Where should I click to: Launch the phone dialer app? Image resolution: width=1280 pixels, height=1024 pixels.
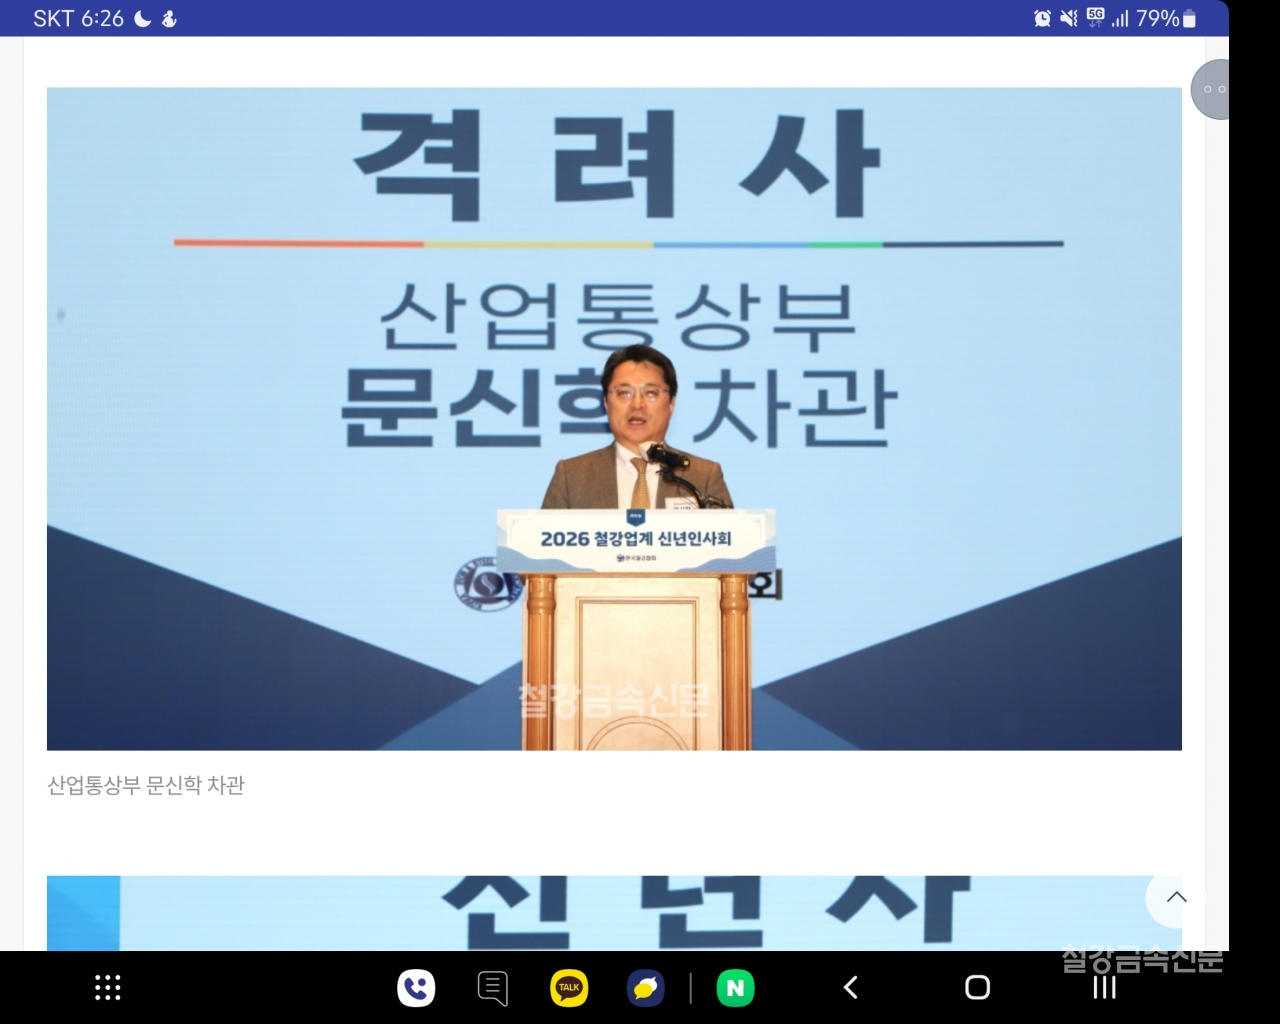416,988
